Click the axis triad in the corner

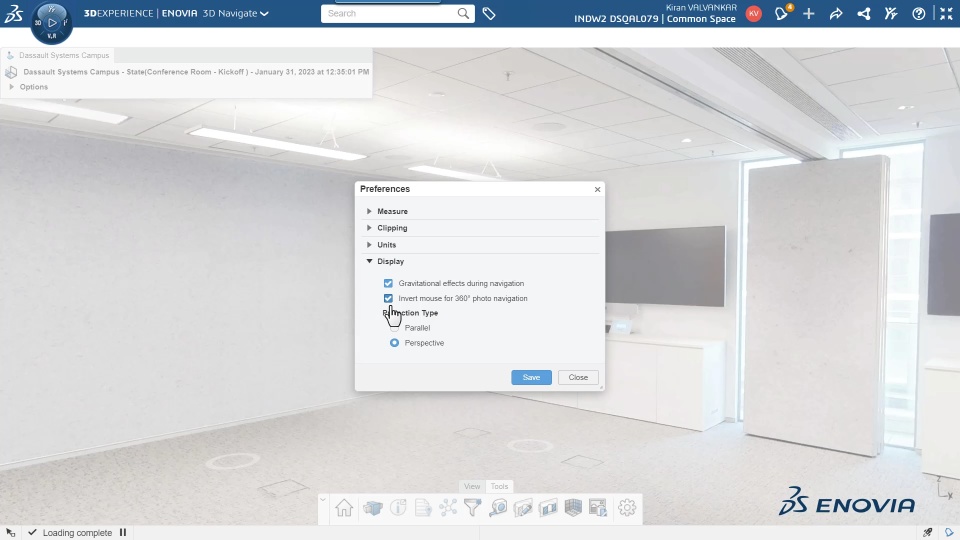(x=943, y=488)
